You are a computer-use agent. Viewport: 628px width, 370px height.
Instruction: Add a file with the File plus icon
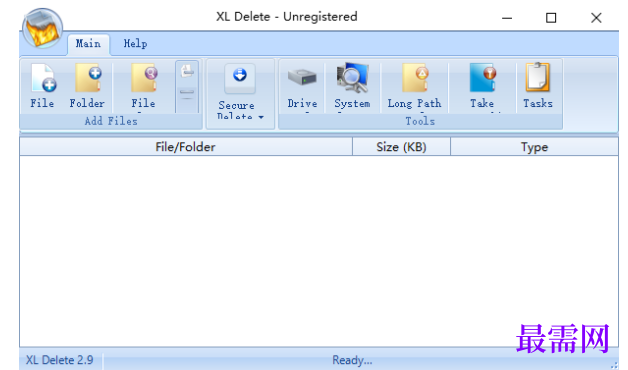pos(43,86)
